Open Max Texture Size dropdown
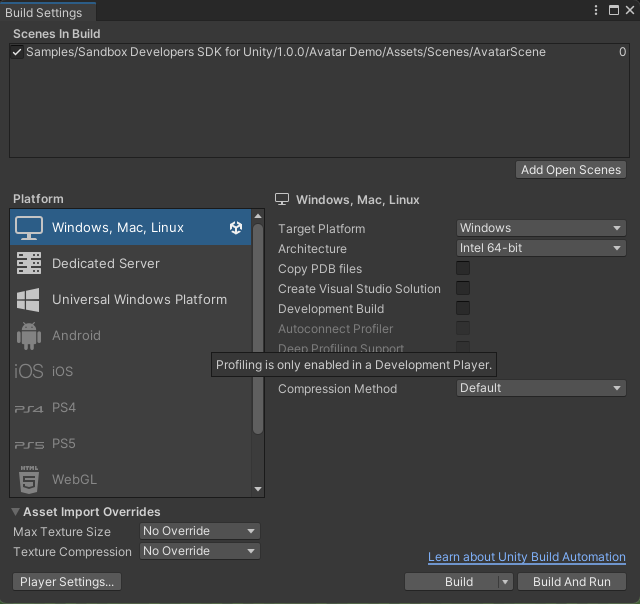Screen dimensions: 640x604 tap(200, 531)
